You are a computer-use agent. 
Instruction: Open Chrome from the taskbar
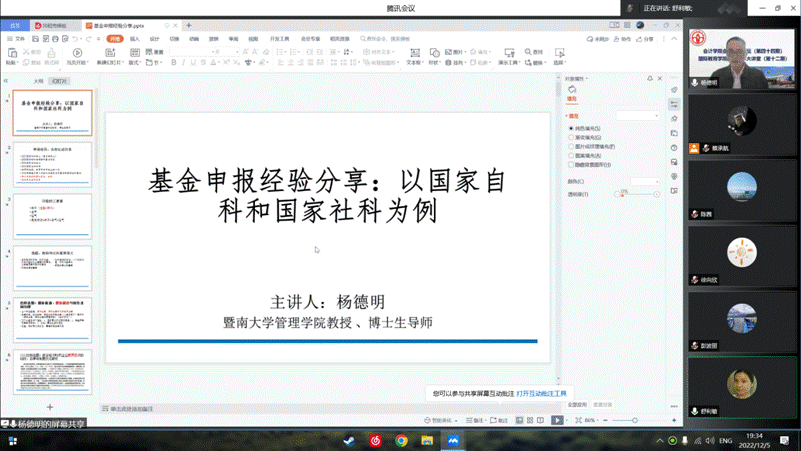401,440
